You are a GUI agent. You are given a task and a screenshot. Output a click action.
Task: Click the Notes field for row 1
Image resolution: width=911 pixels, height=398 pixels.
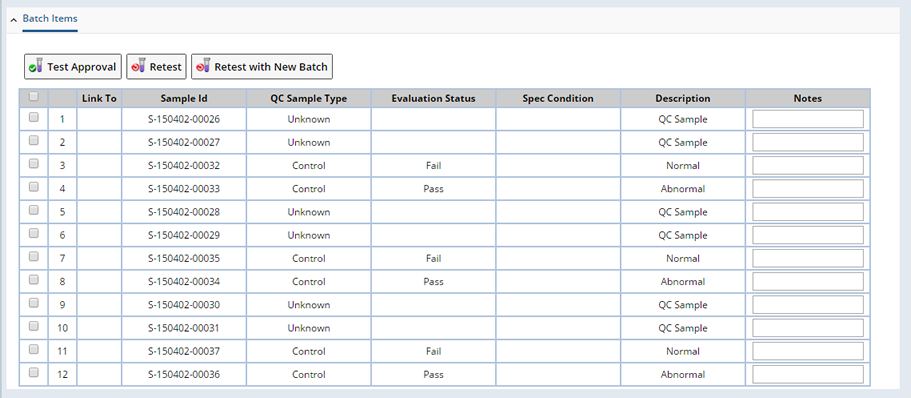click(x=808, y=119)
